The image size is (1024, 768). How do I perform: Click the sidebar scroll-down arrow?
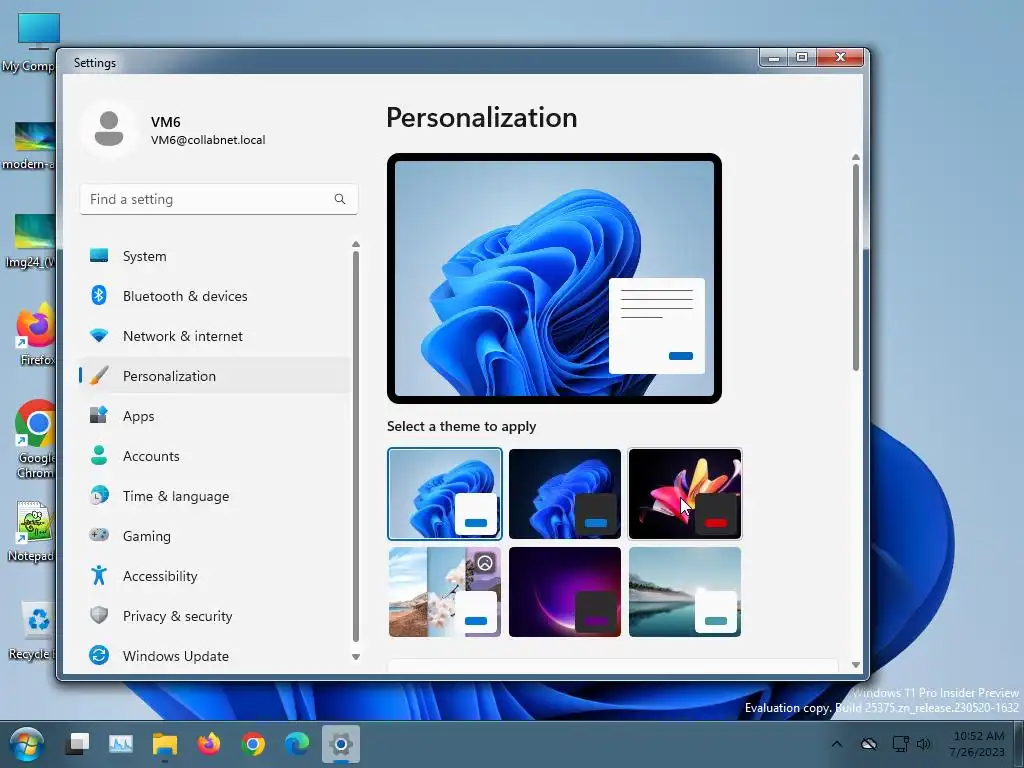coord(356,657)
